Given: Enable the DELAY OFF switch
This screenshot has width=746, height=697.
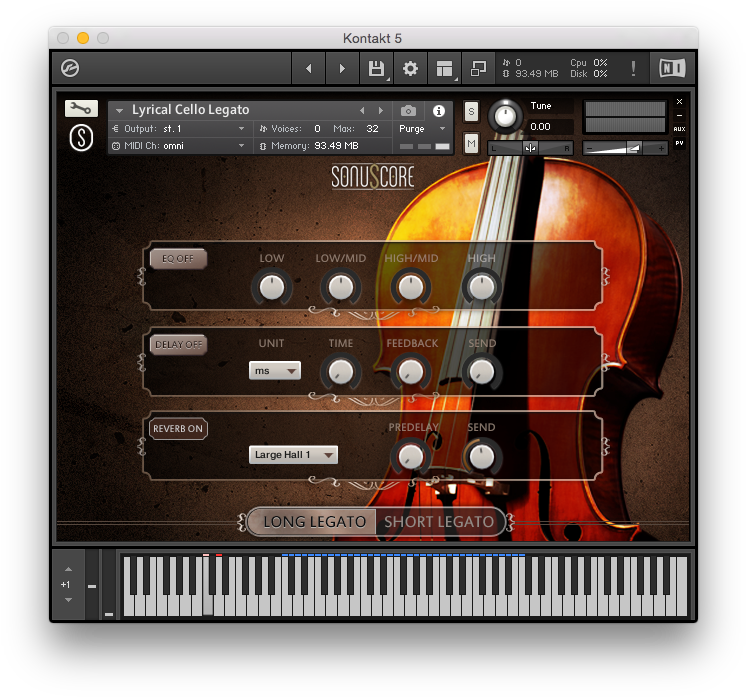Looking at the screenshot, I should click(x=178, y=344).
